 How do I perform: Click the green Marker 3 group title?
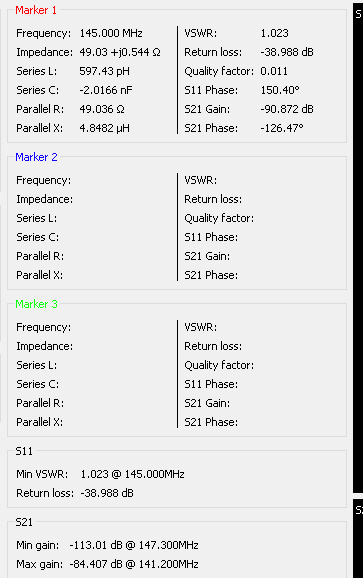click(x=36, y=304)
